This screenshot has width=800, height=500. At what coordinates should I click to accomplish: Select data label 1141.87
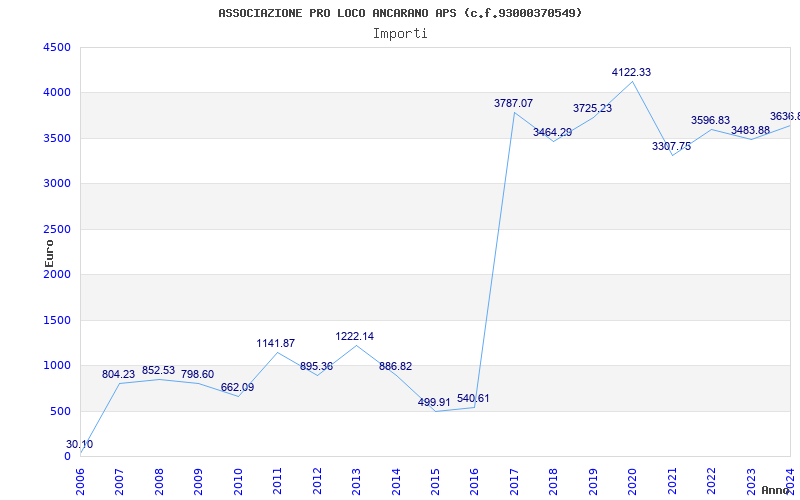(276, 343)
